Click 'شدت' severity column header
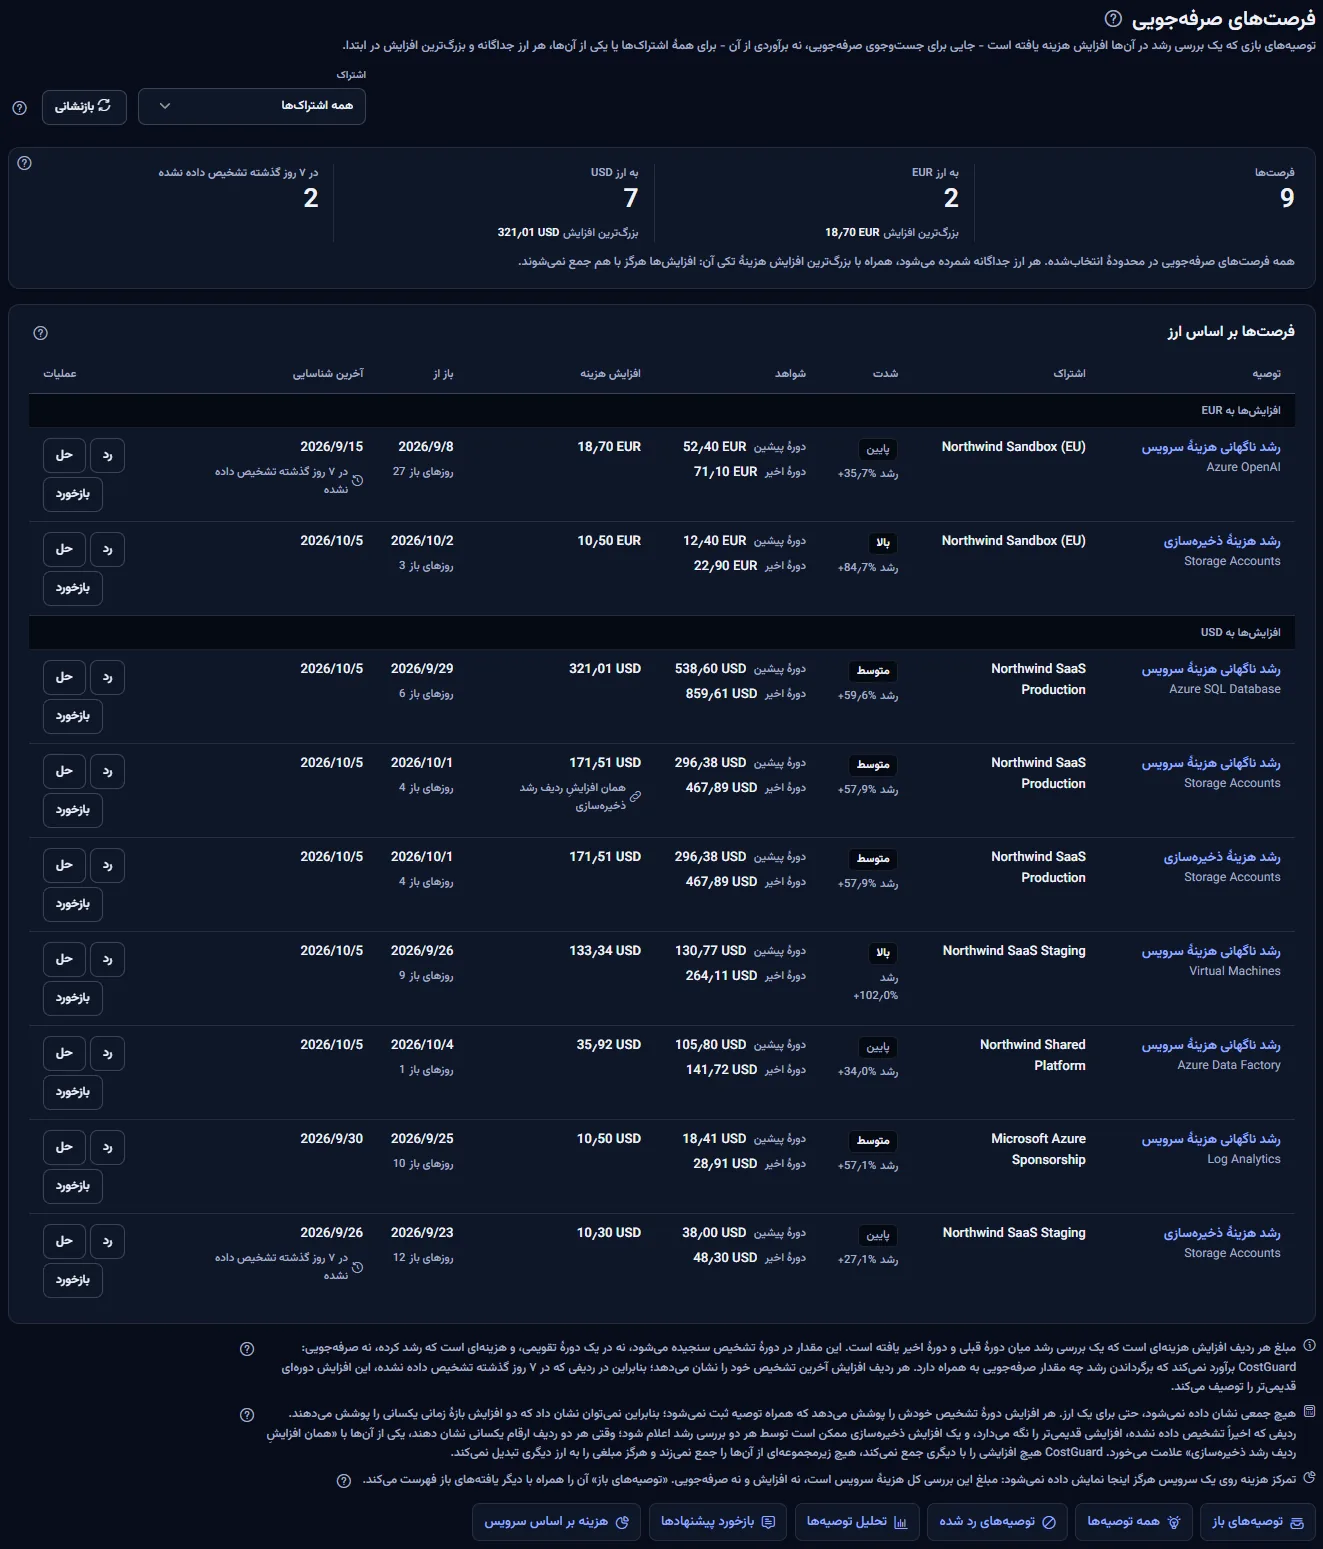 (x=885, y=374)
